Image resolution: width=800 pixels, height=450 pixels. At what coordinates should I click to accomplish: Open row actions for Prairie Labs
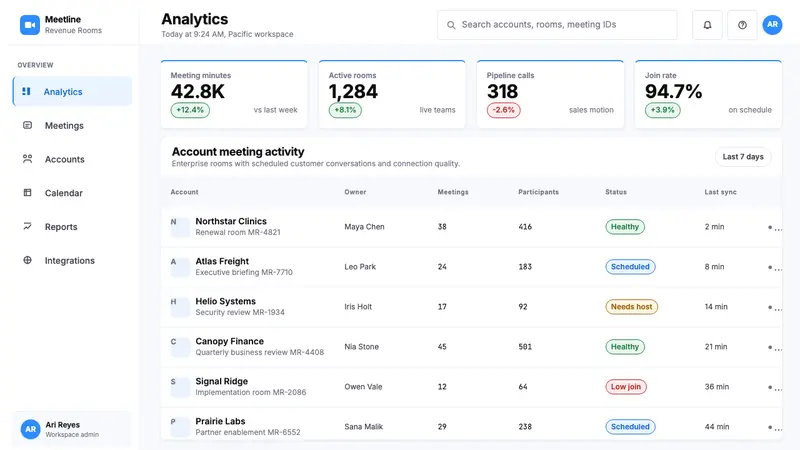tap(774, 428)
